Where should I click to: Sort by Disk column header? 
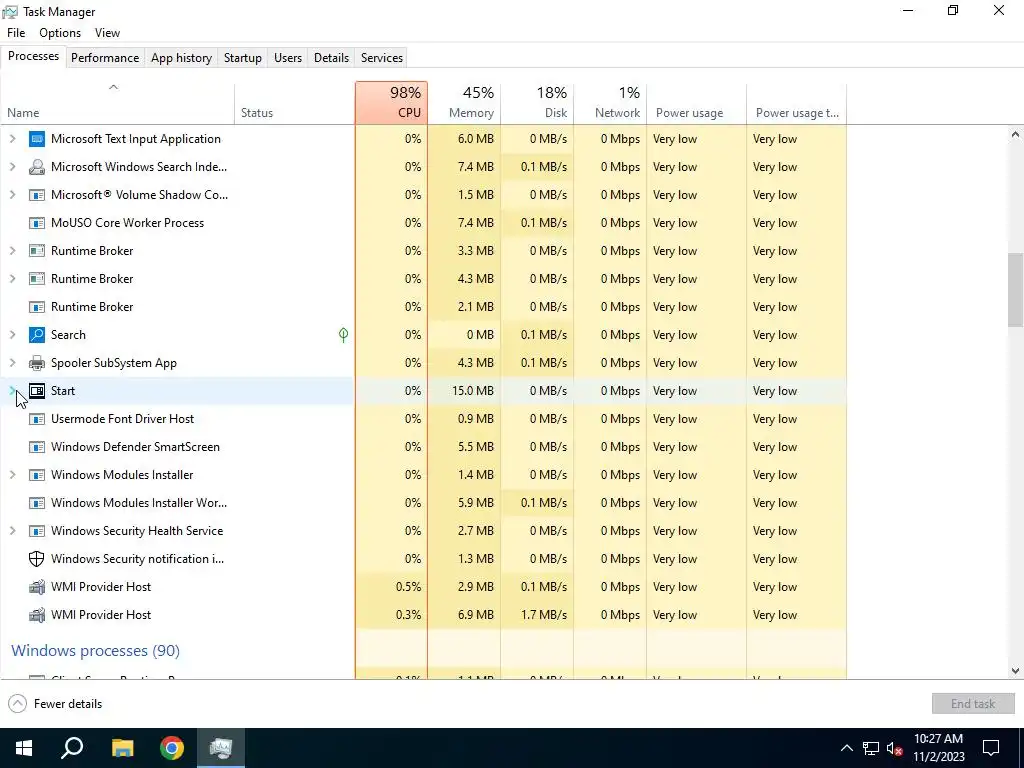coord(537,103)
